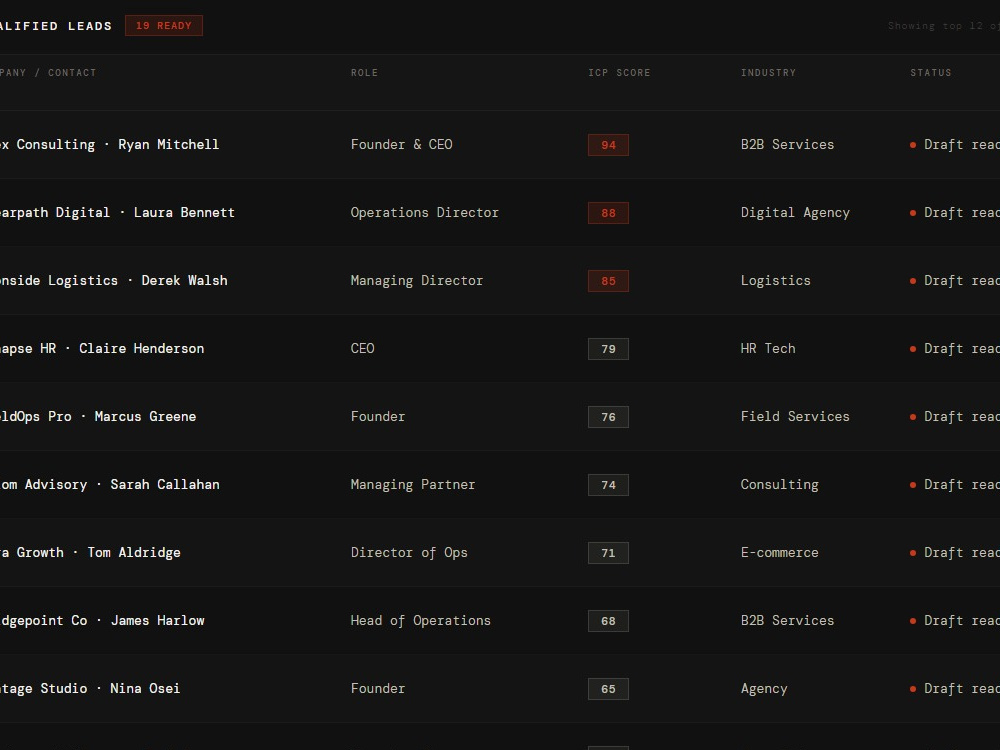Click the ICP score 68 badge
Image resolution: width=1000 pixels, height=750 pixels.
coord(608,621)
